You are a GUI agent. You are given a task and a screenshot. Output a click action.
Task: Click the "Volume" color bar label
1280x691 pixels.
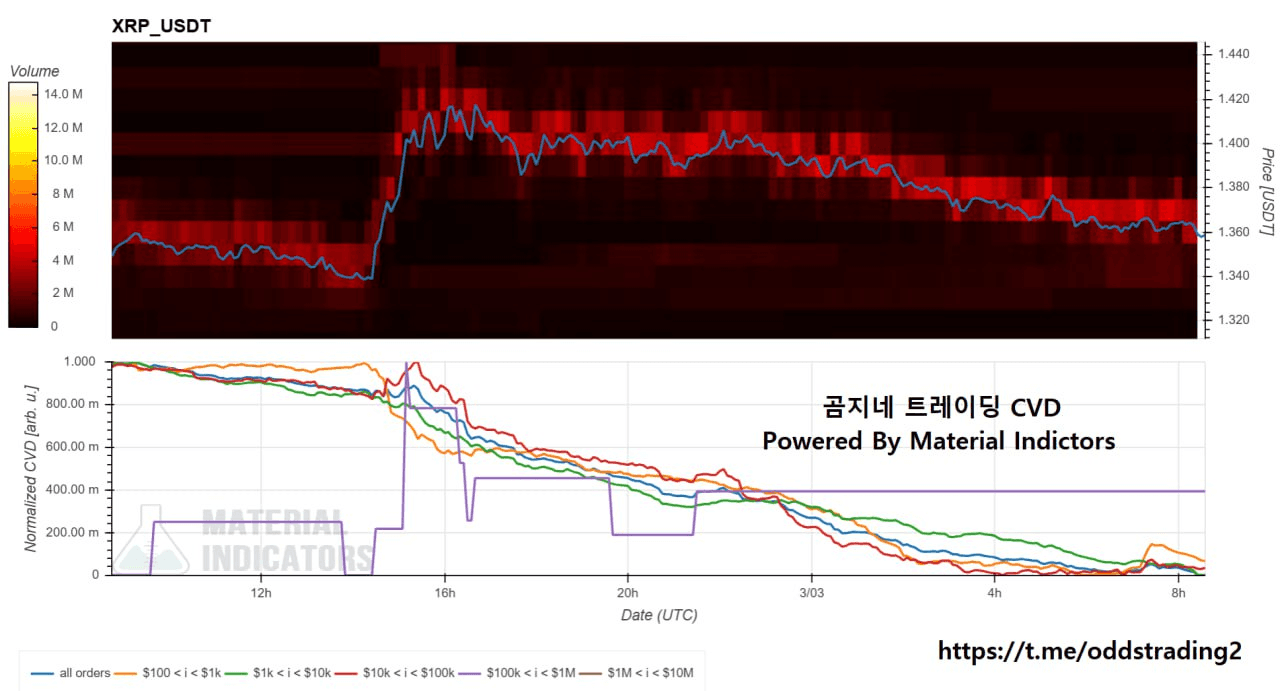34,71
